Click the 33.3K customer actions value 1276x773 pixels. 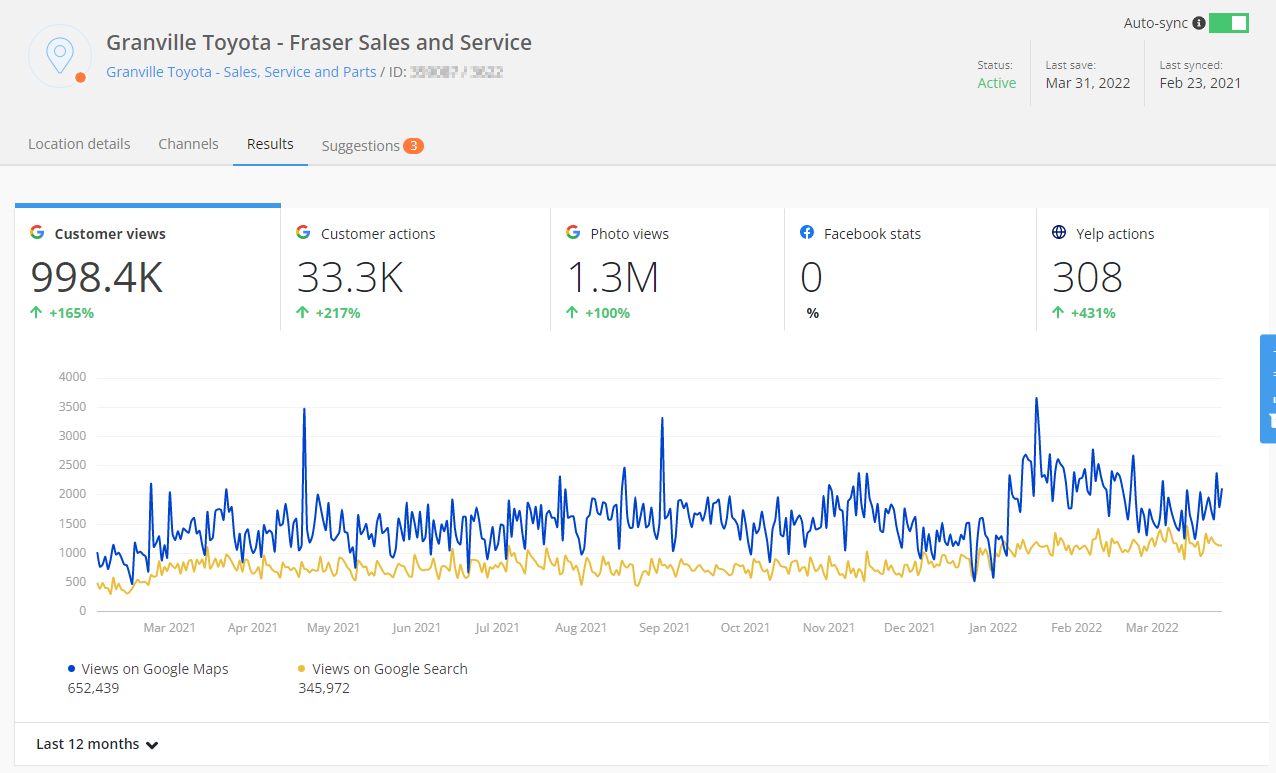tap(350, 277)
